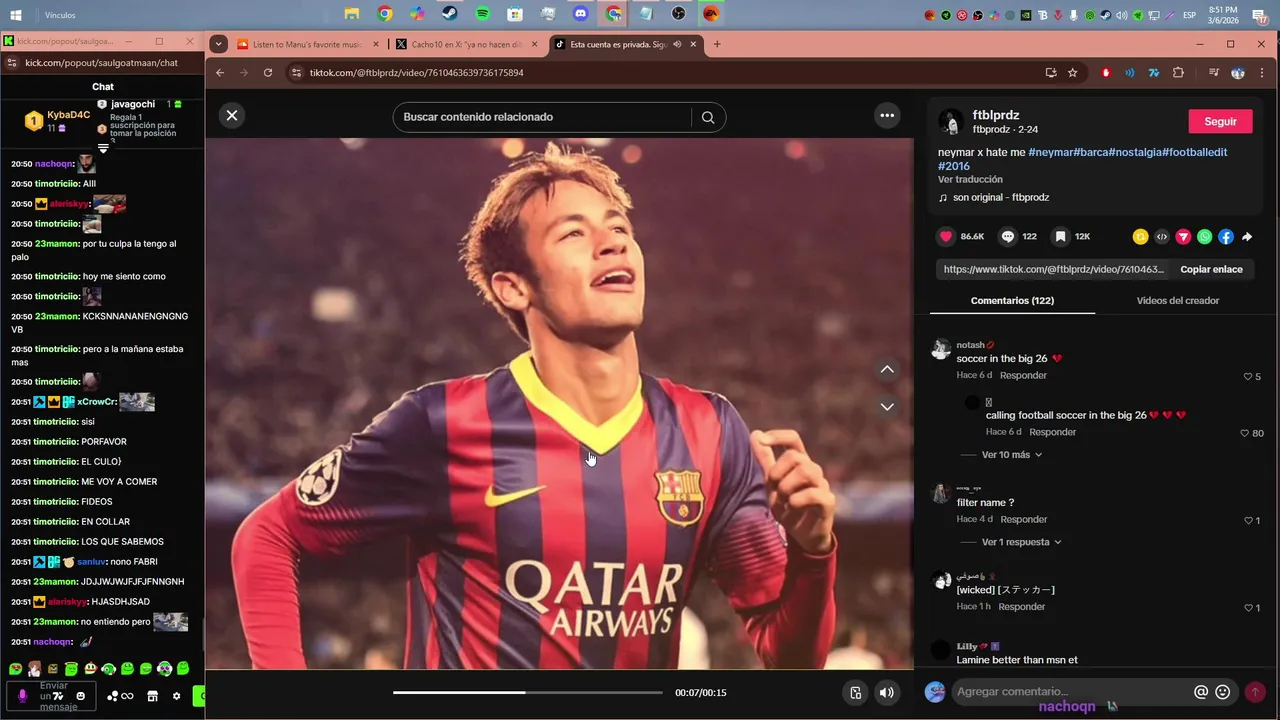Image resolution: width=1280 pixels, height=720 pixels.
Task: Switch to Videos del creador tab
Action: click(1177, 300)
